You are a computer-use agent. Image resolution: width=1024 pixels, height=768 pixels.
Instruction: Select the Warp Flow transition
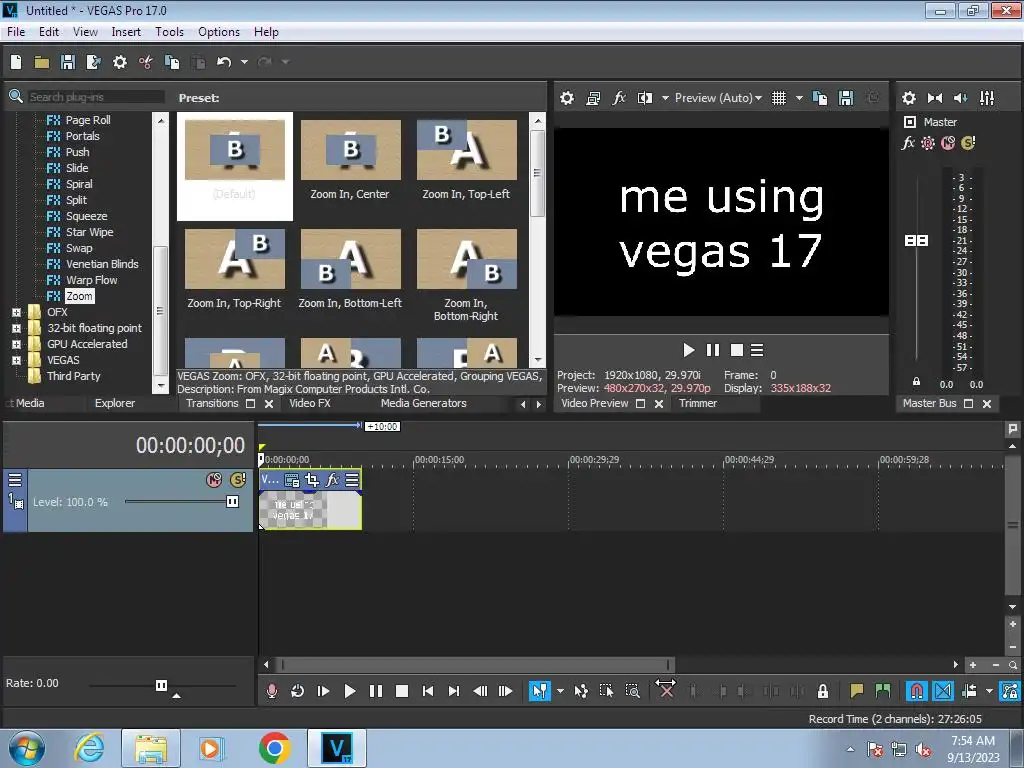(91, 280)
